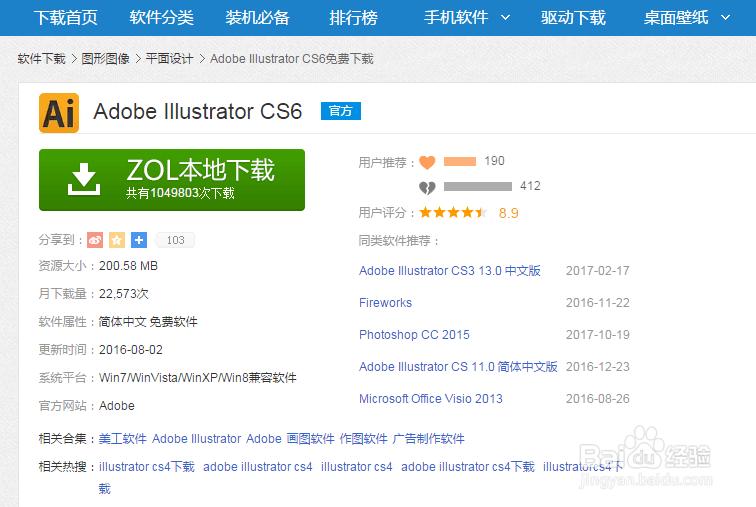
Task: Click the official website value Adobe
Action: click(117, 406)
